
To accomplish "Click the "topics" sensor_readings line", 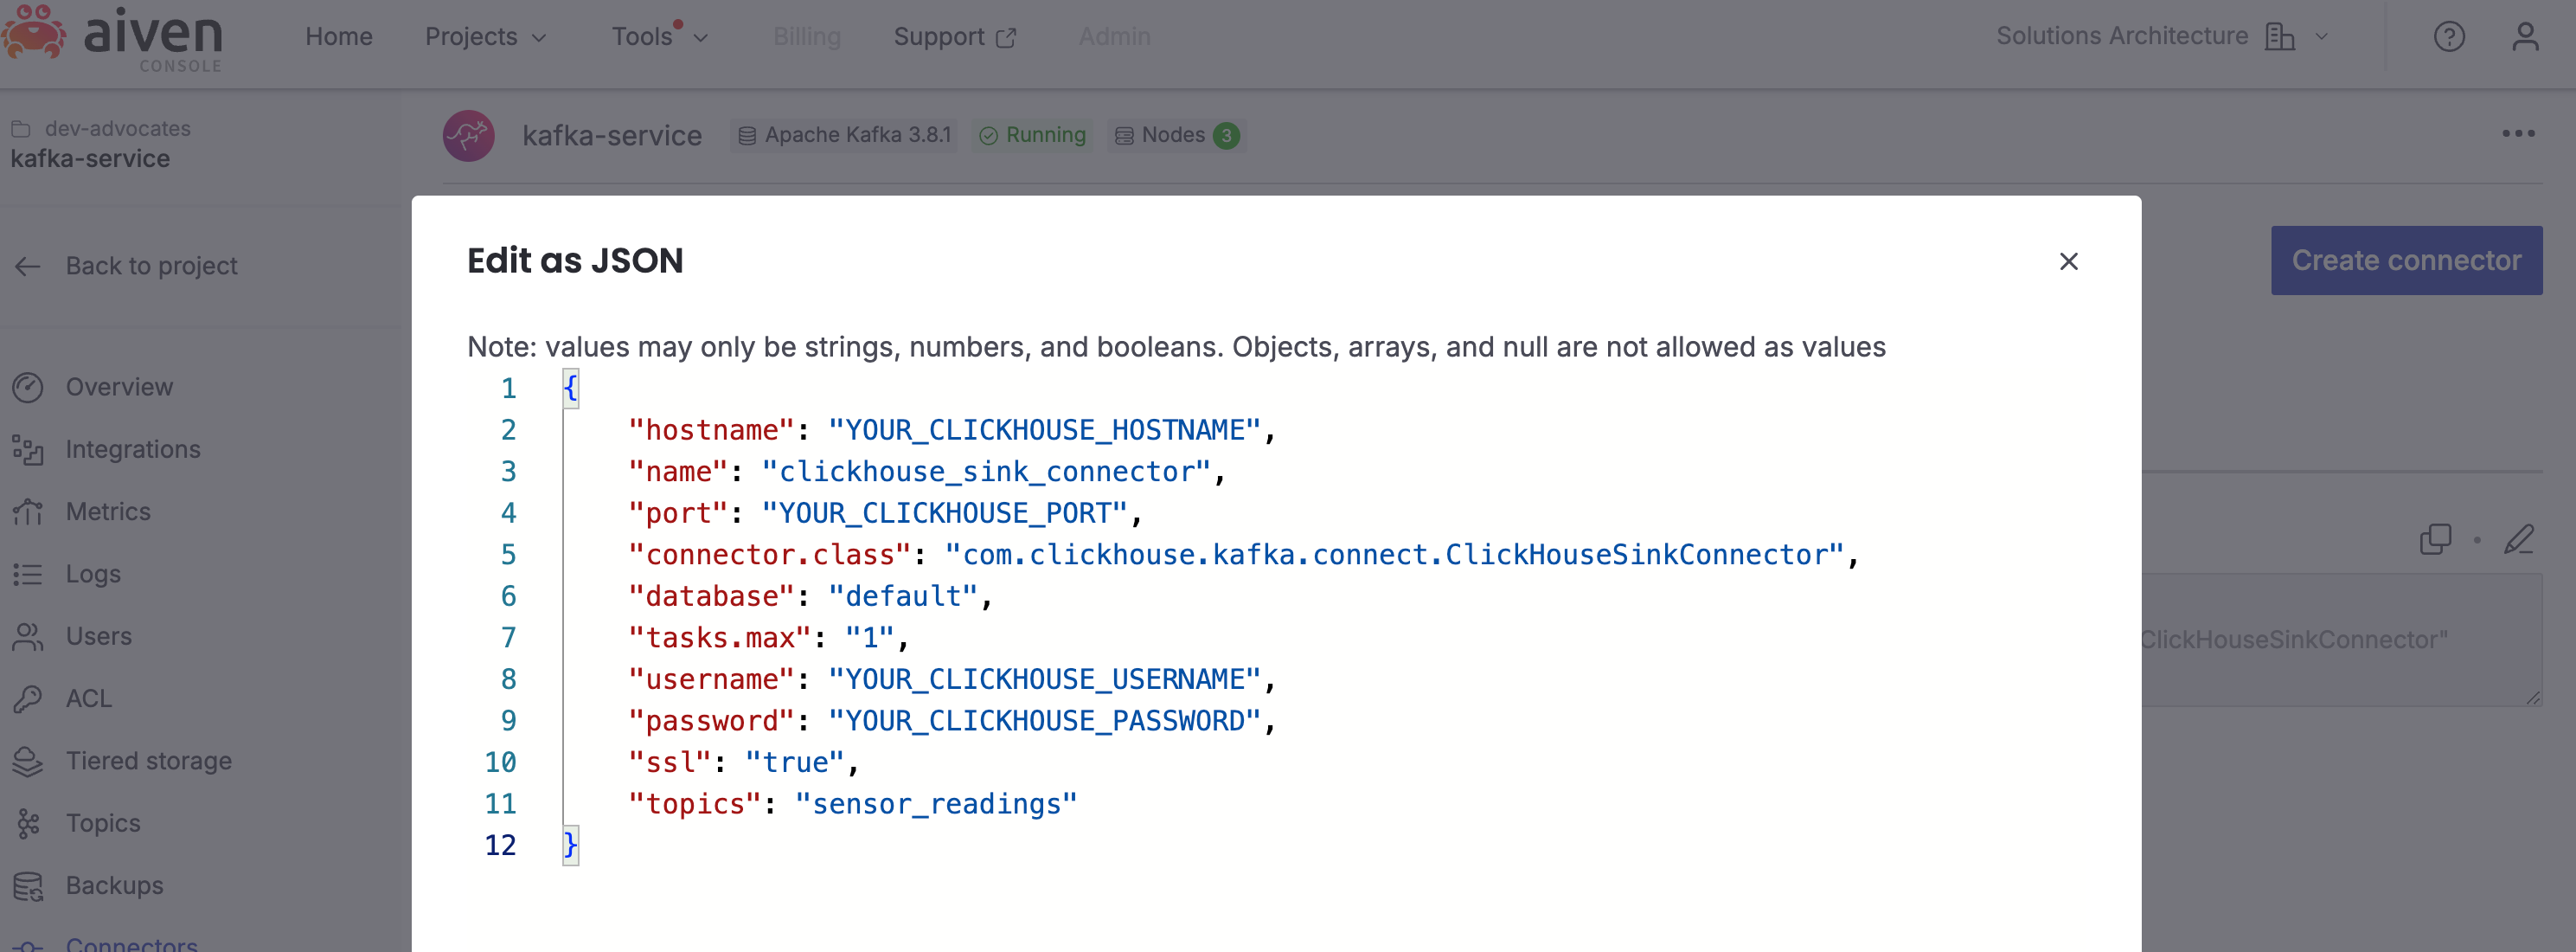I will coord(852,804).
